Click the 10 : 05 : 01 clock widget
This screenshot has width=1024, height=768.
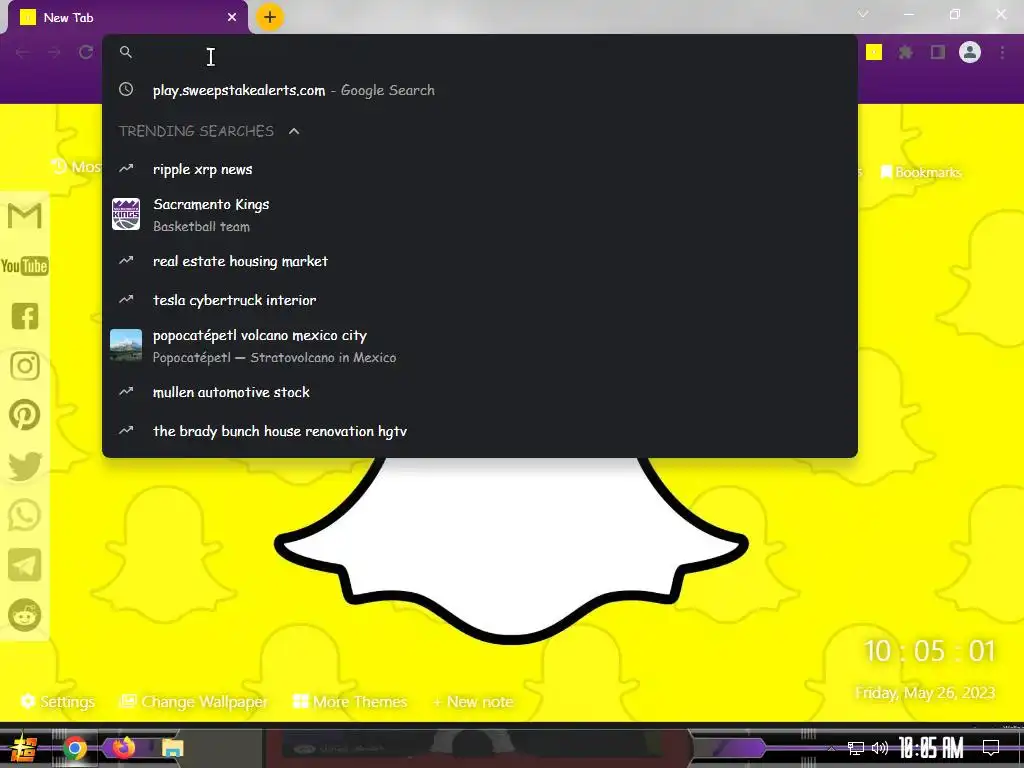pyautogui.click(x=929, y=651)
